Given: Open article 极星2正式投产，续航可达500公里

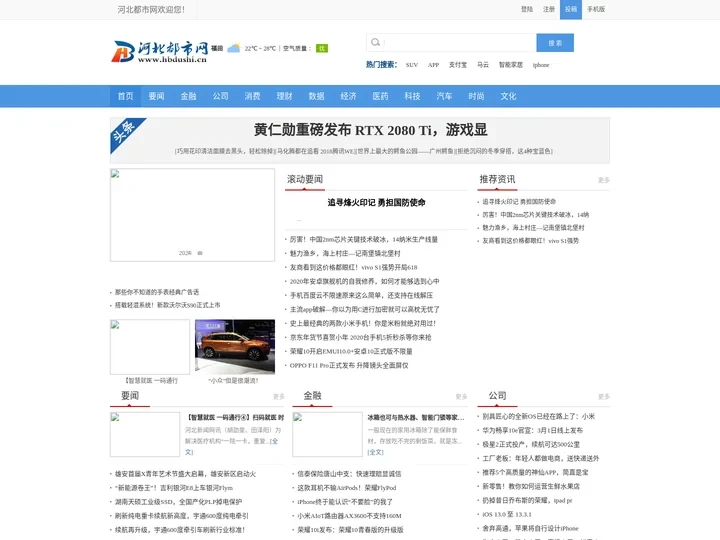Looking at the screenshot, I should coord(531,444).
